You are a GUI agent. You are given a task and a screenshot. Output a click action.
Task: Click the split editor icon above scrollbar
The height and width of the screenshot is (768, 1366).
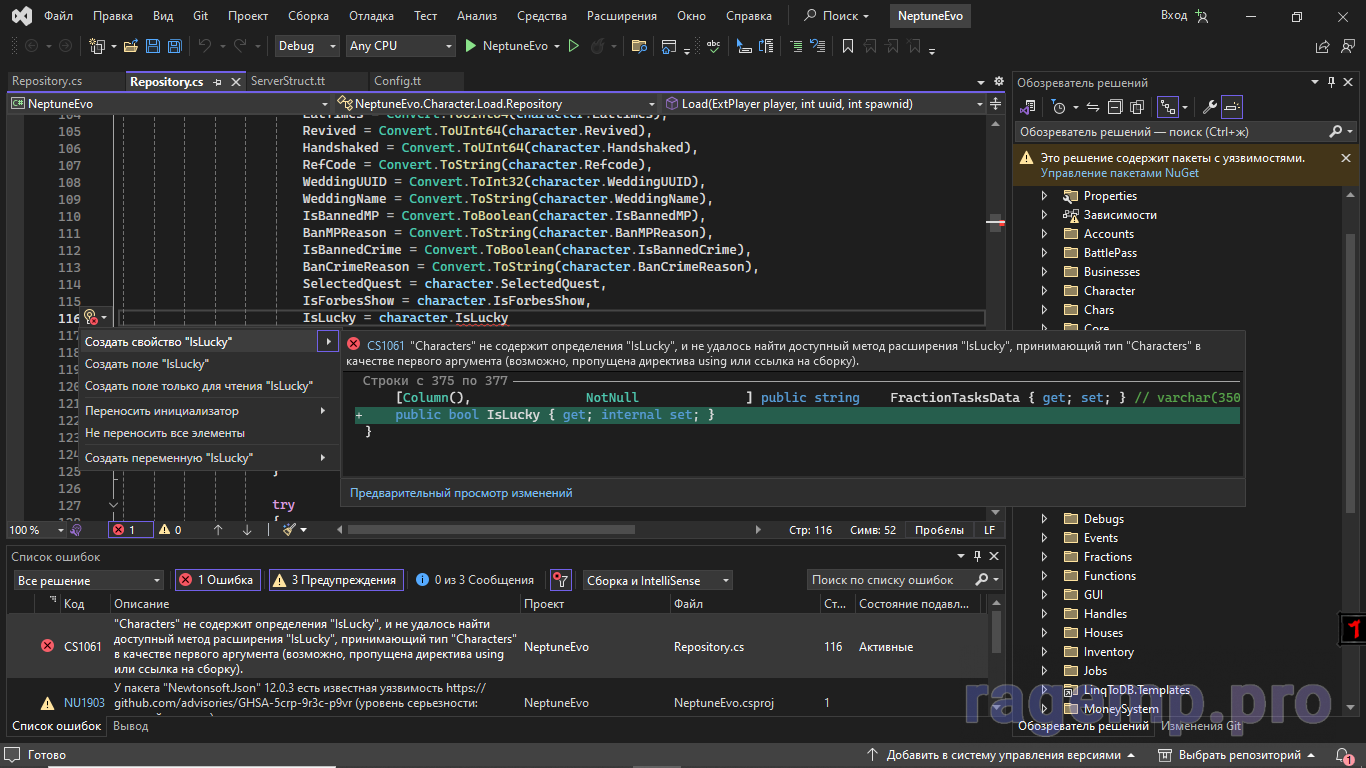[995, 104]
